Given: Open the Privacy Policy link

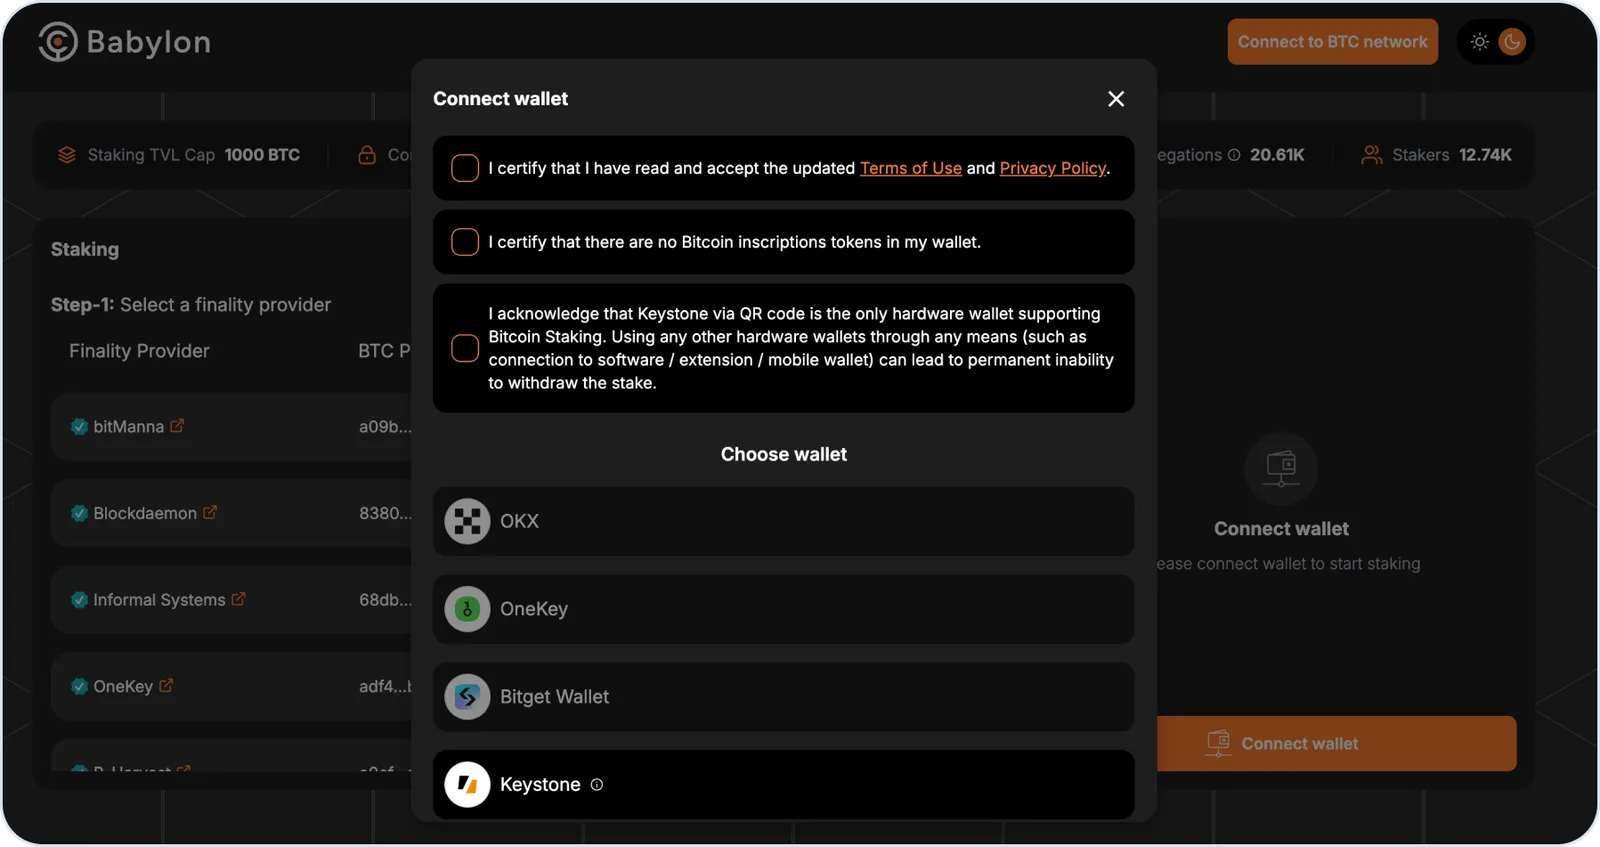Looking at the screenshot, I should click(1053, 168).
